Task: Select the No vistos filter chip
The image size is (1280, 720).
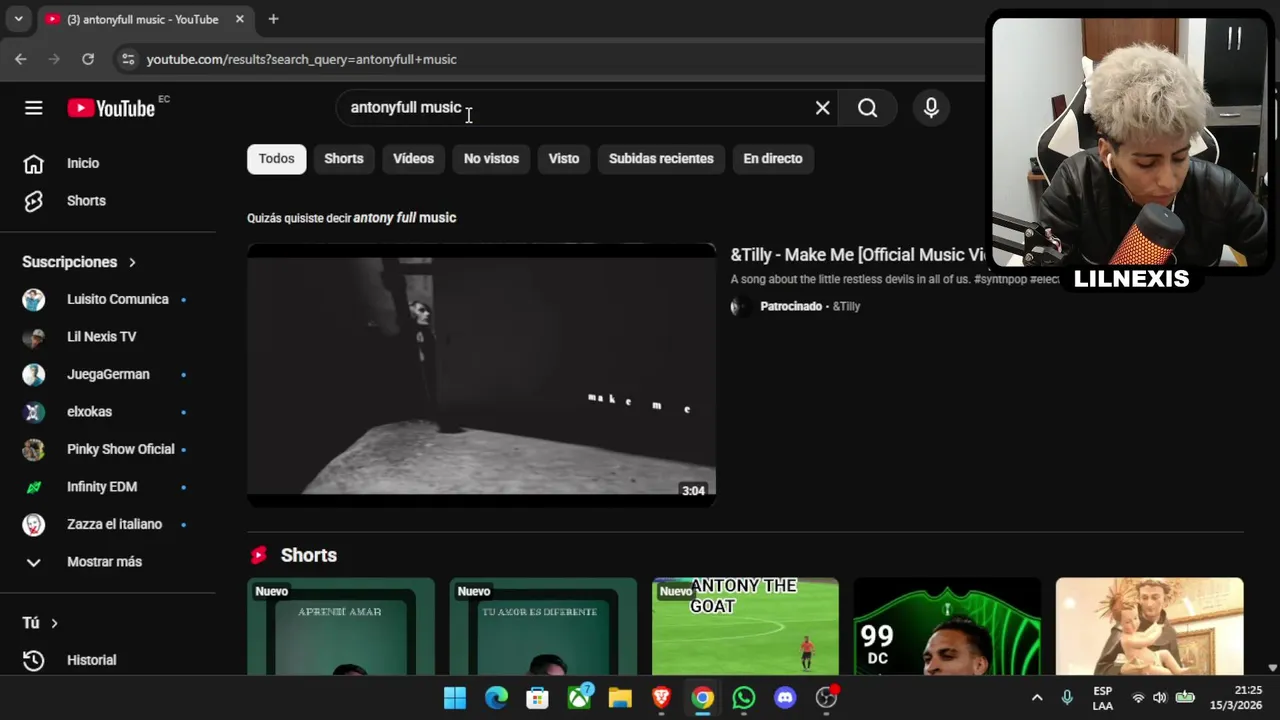Action: [491, 159]
